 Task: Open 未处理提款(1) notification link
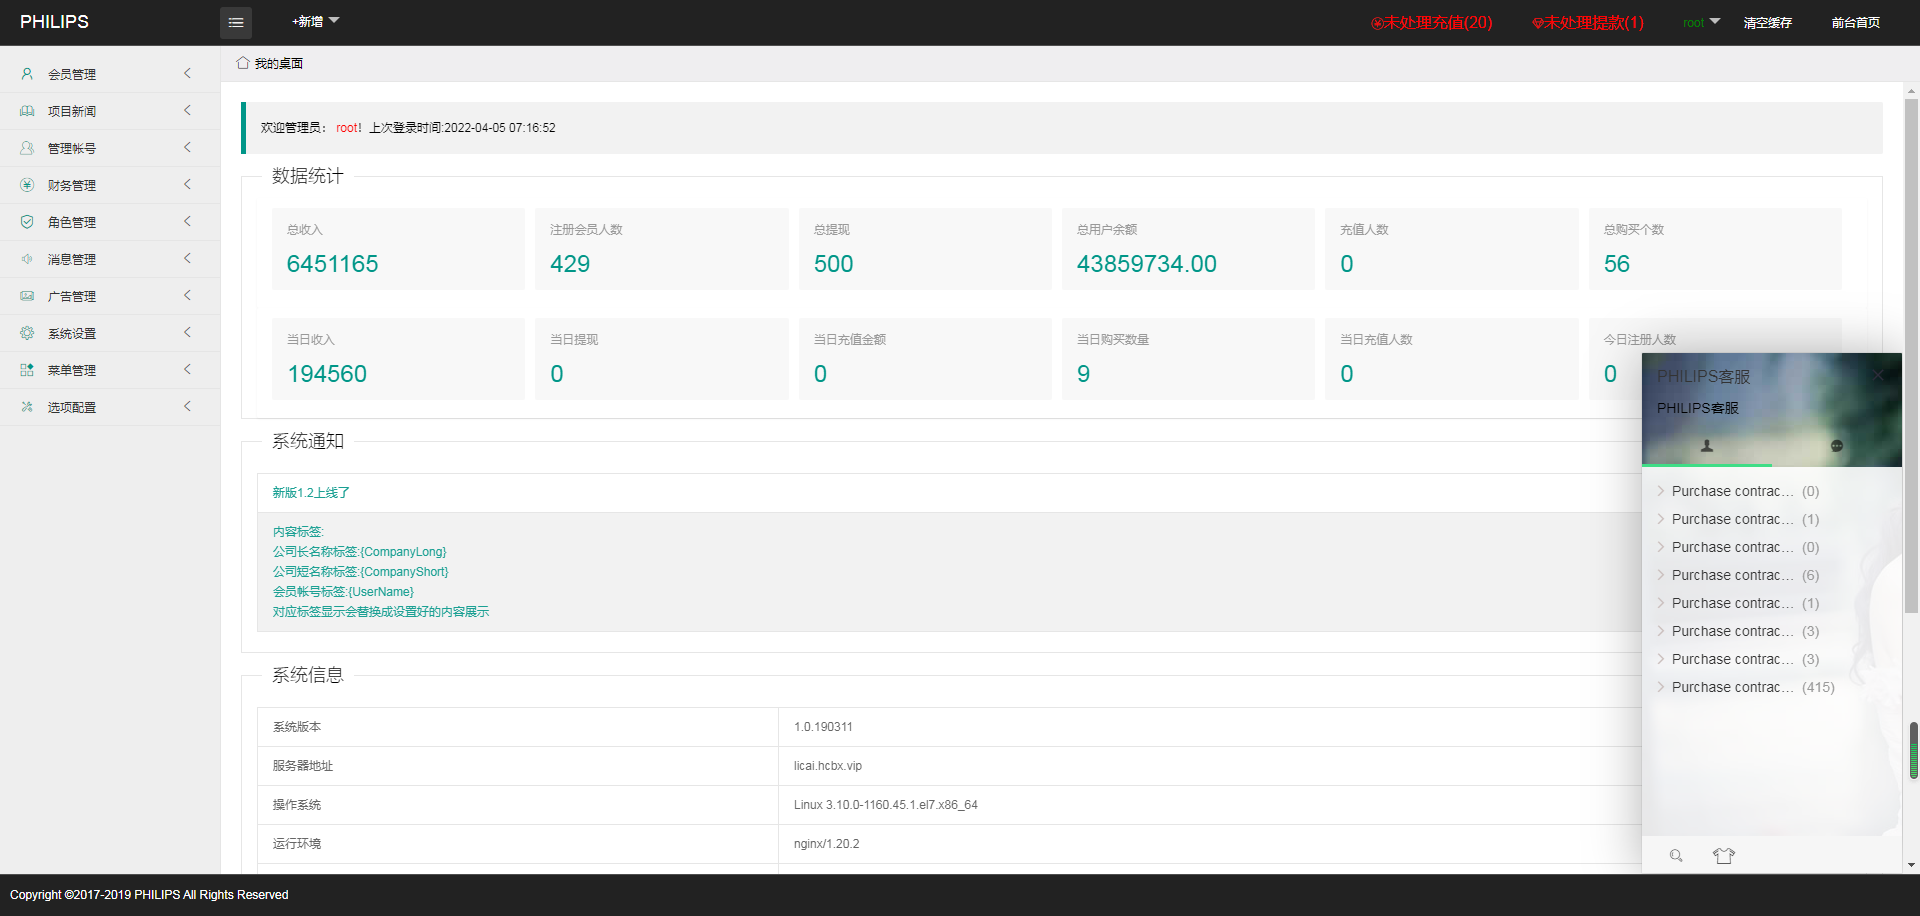click(x=1588, y=22)
